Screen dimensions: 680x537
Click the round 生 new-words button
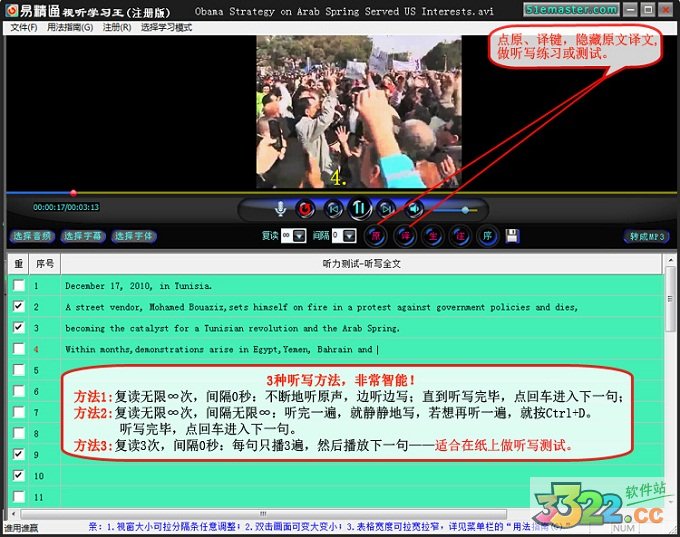tap(432, 236)
